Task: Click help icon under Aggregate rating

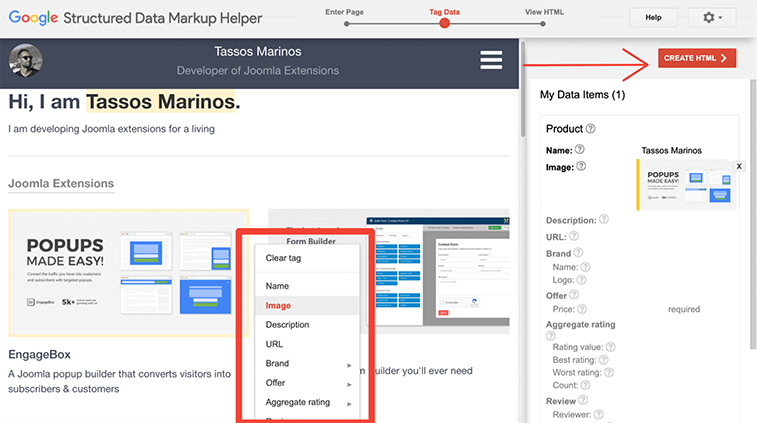Action: tap(550, 336)
